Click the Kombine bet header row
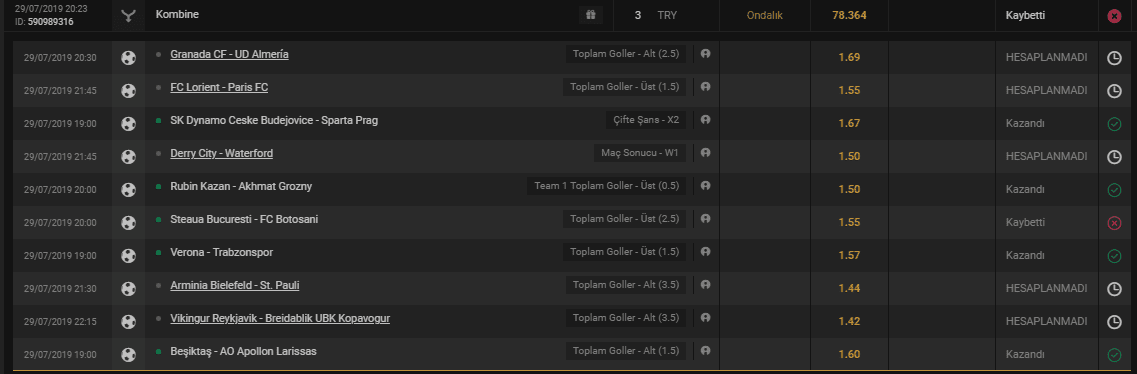This screenshot has height=374, width=1137. (568, 15)
